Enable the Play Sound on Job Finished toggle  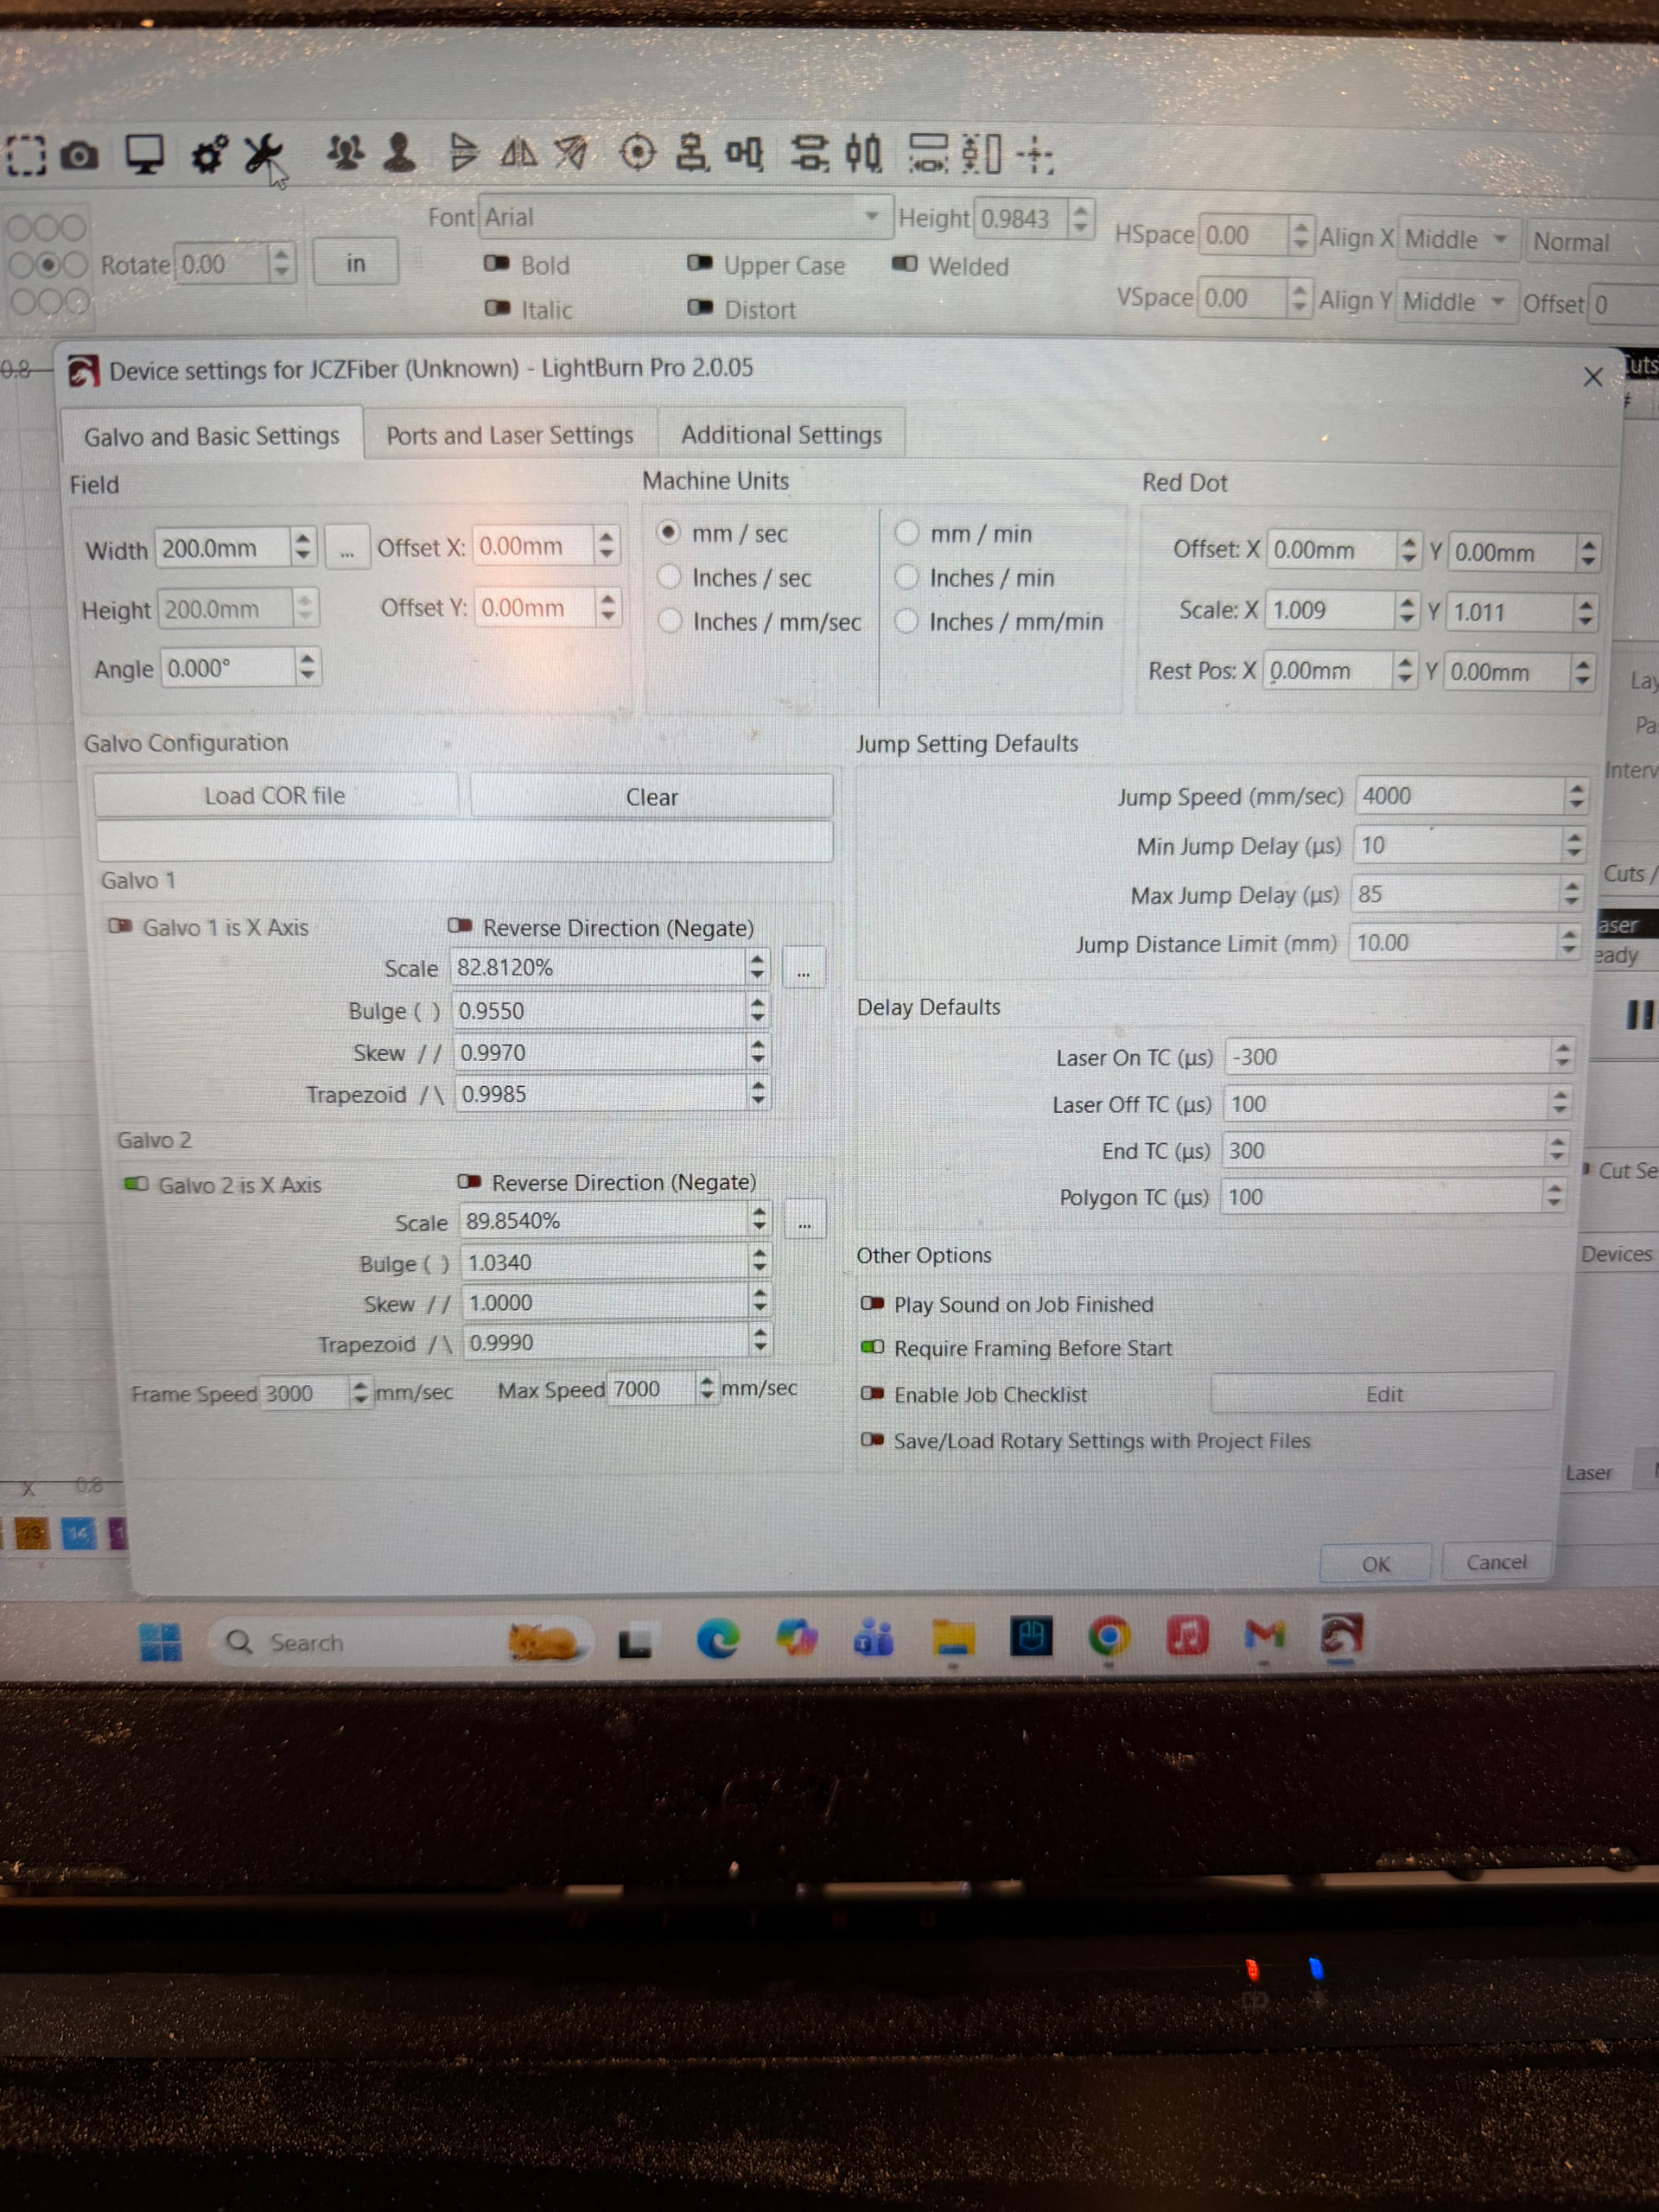click(872, 1304)
